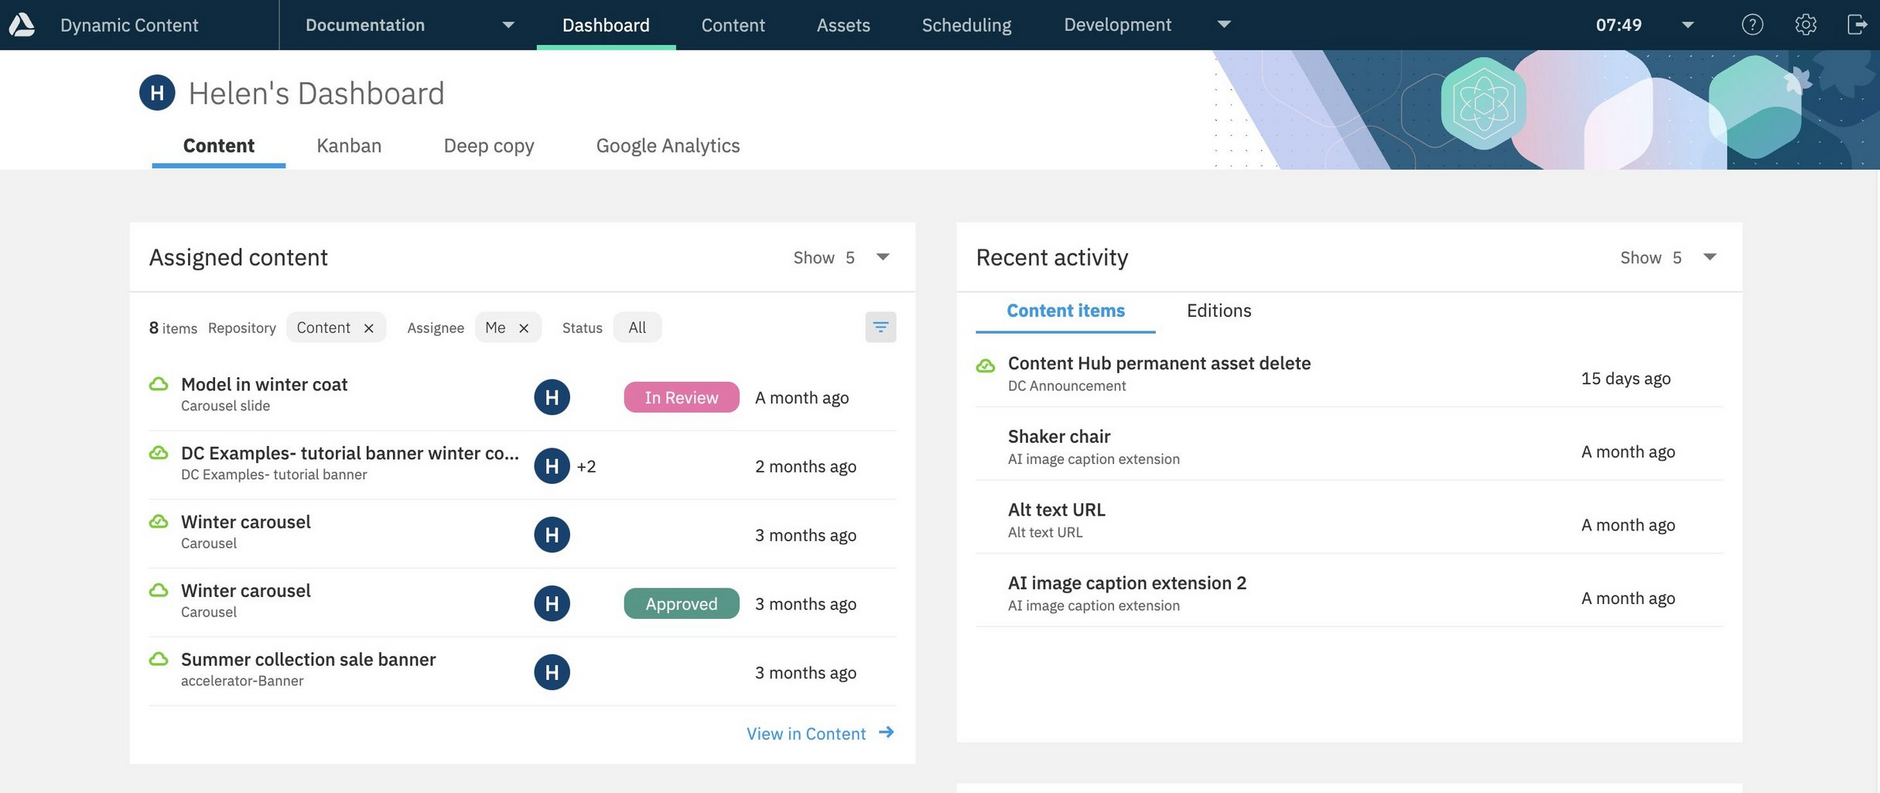Open Model in winter coat item
1880x793 pixels.
click(x=264, y=384)
